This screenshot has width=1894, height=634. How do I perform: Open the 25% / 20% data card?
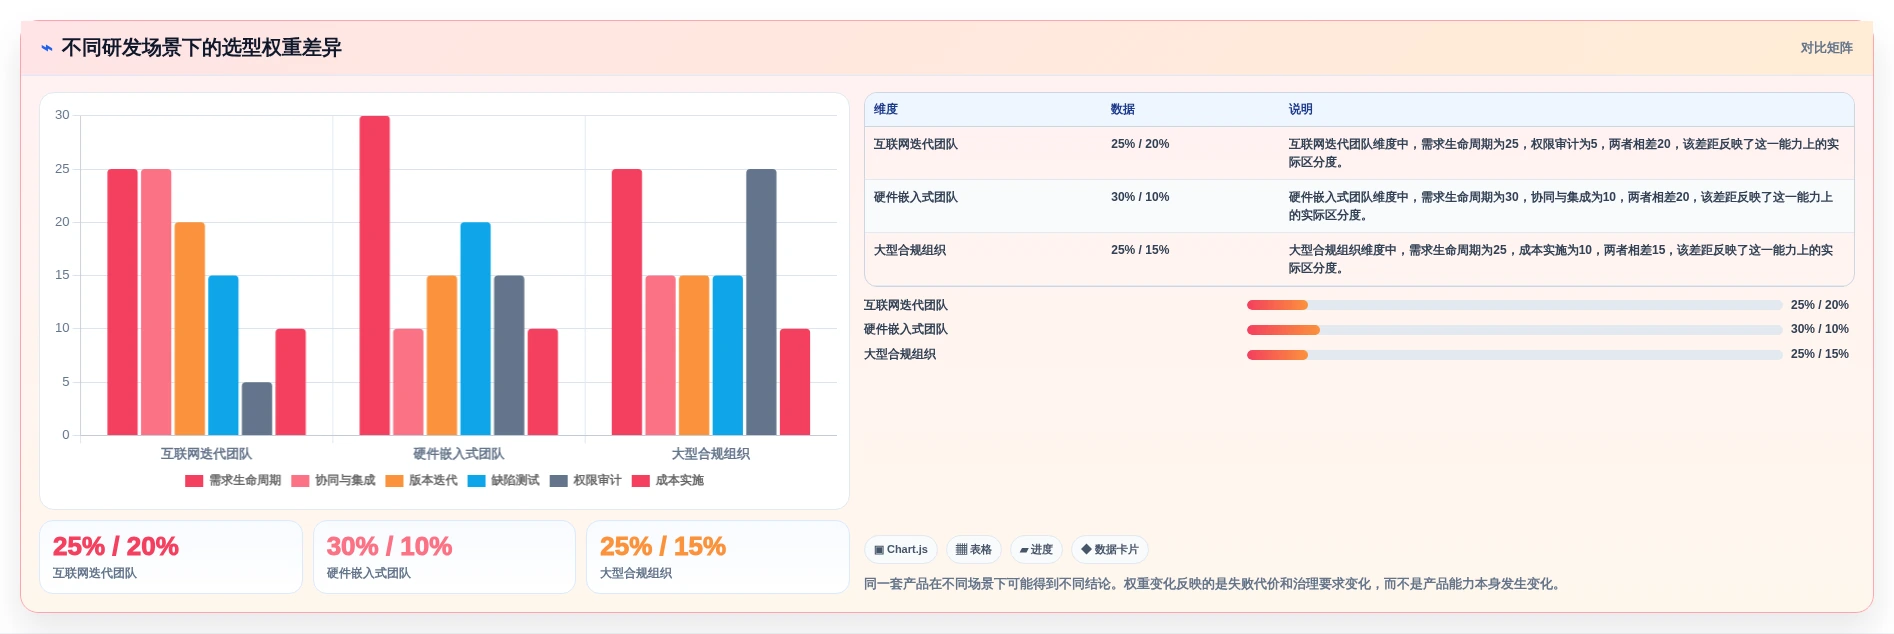click(x=171, y=557)
